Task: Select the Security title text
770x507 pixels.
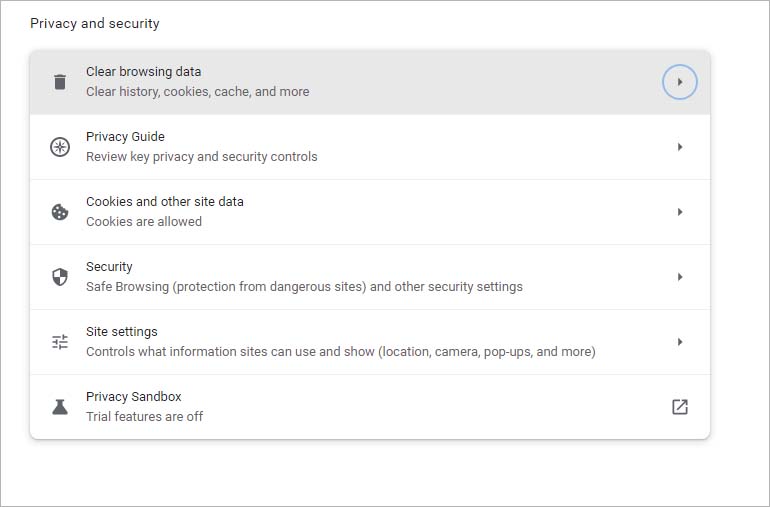Action: tap(109, 267)
